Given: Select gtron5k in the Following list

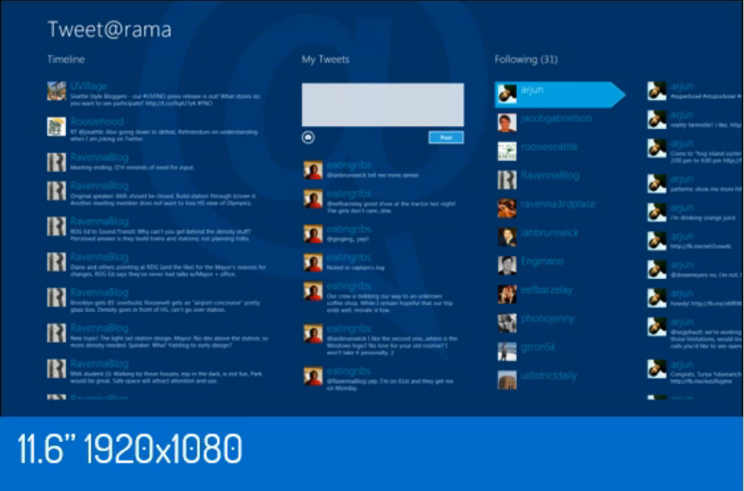Looking at the screenshot, I should tap(560, 352).
